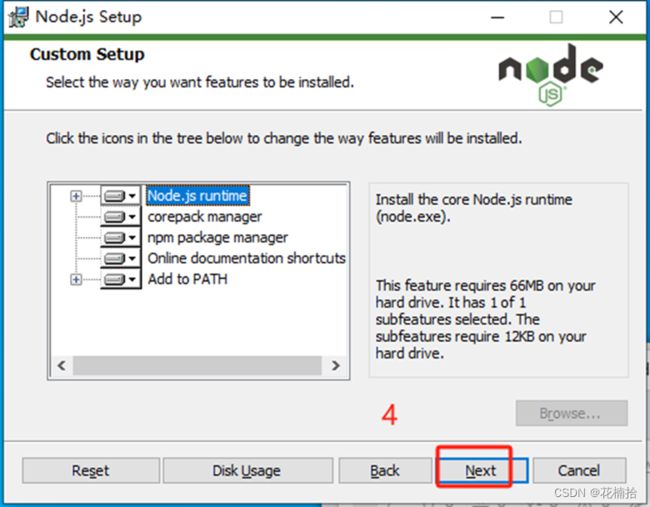This screenshot has width=650, height=507.
Task: Expand the Node.js runtime tree node
Action: point(76,196)
